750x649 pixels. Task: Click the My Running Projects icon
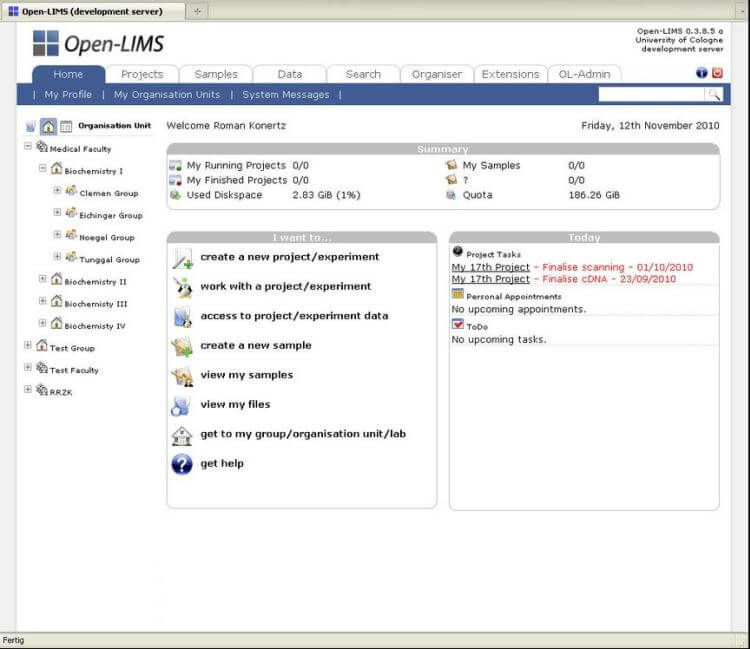(x=176, y=166)
